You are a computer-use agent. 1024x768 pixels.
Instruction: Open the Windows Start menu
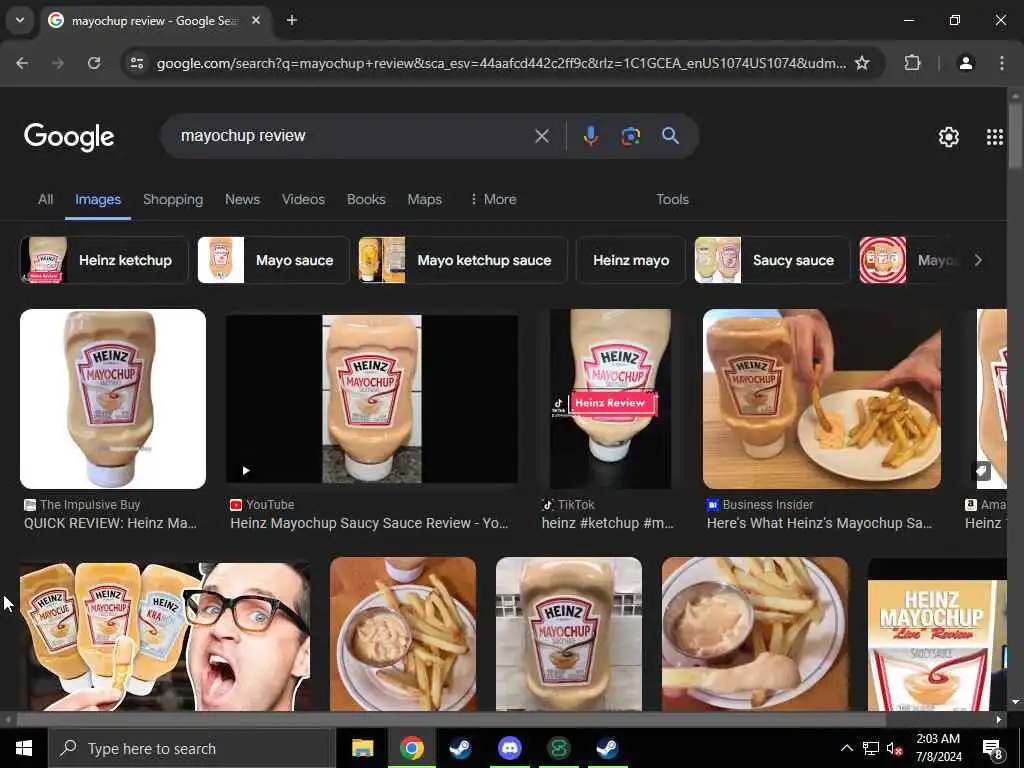(24, 748)
